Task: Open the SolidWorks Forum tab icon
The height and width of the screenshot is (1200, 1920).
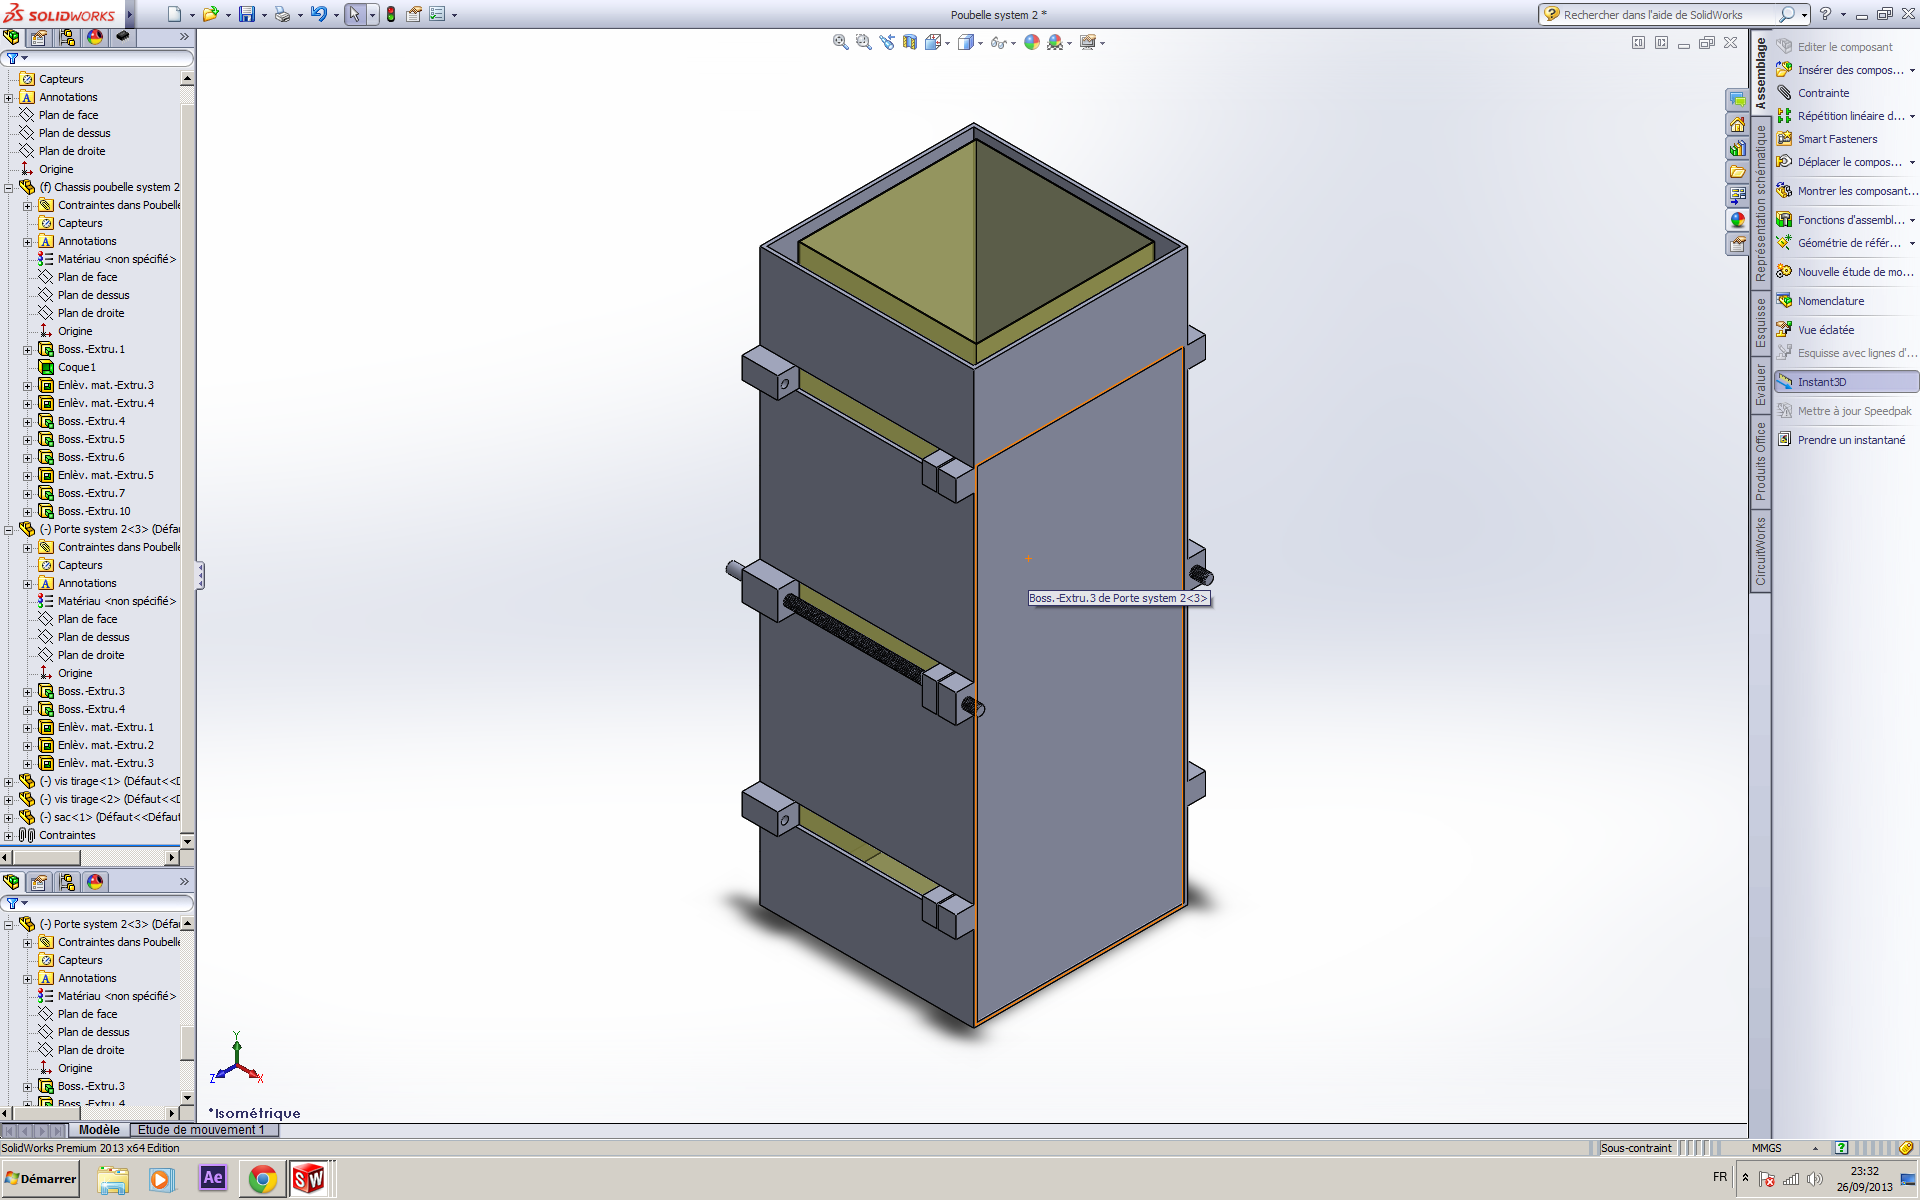Action: point(1738,100)
